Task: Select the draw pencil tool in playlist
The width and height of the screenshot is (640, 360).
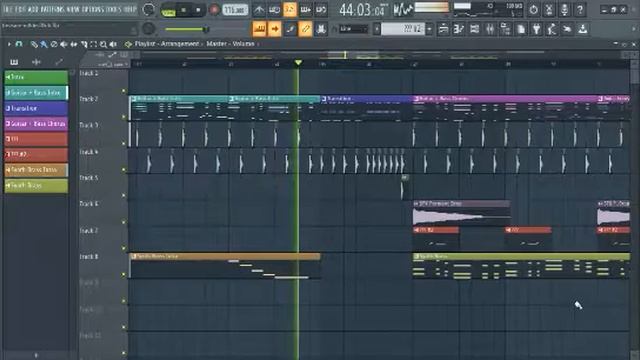Action: point(34,44)
